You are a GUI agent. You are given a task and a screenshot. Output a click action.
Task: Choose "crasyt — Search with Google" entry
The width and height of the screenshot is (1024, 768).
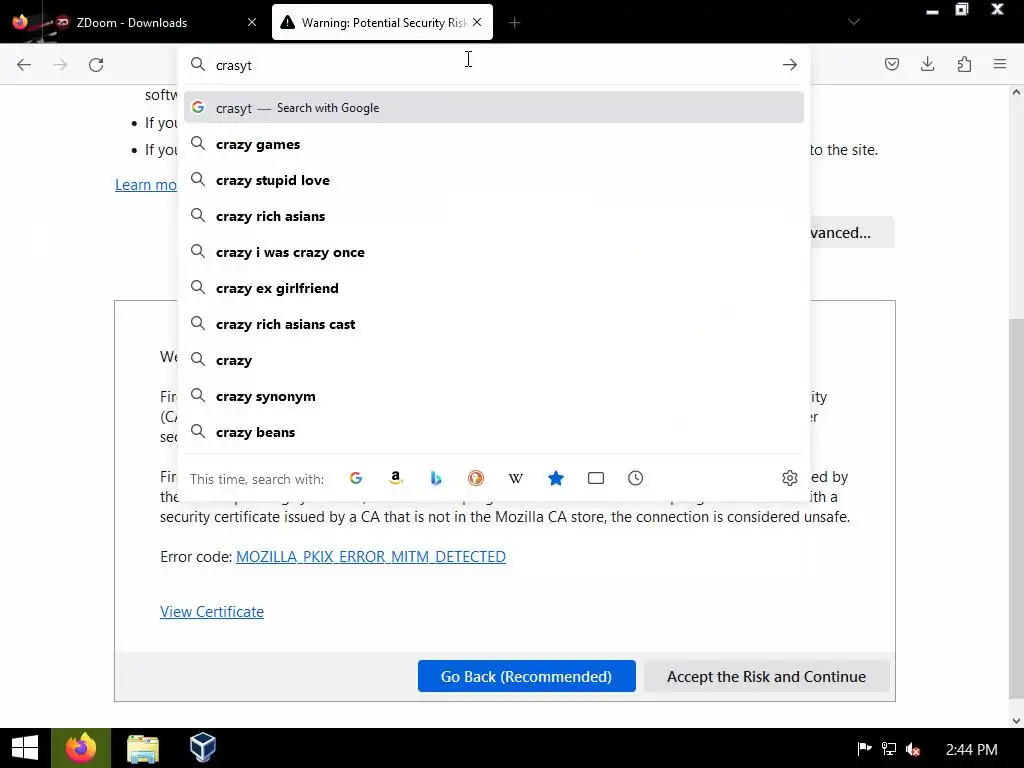click(x=494, y=107)
